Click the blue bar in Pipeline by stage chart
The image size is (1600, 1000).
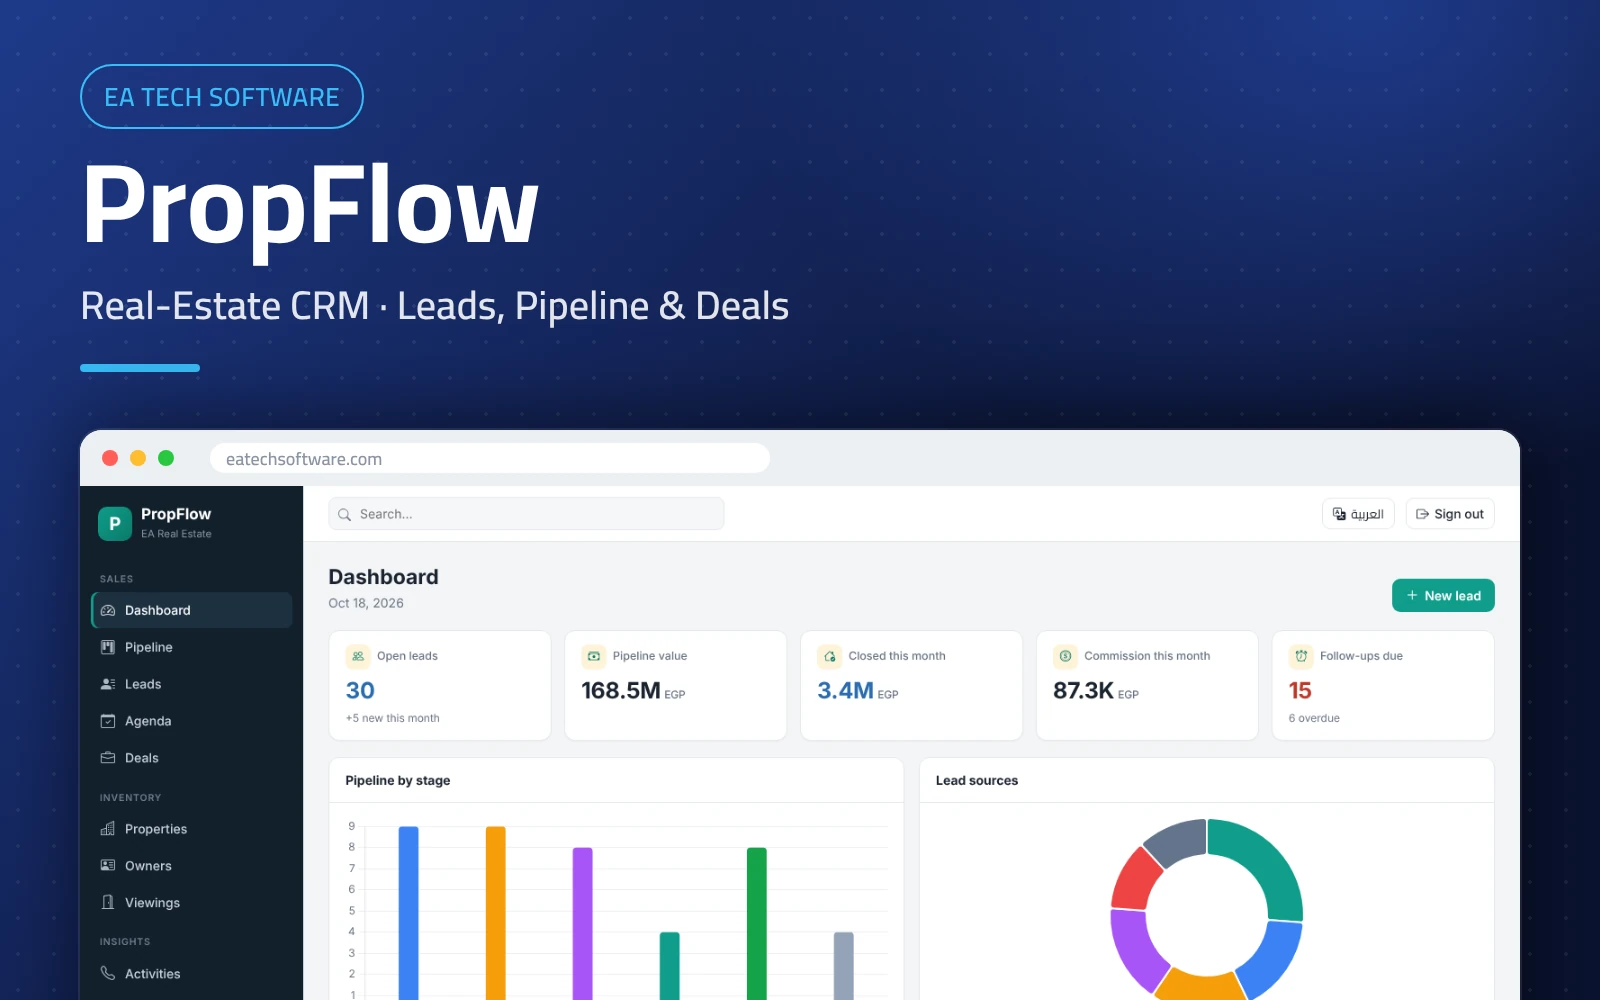(x=408, y=913)
